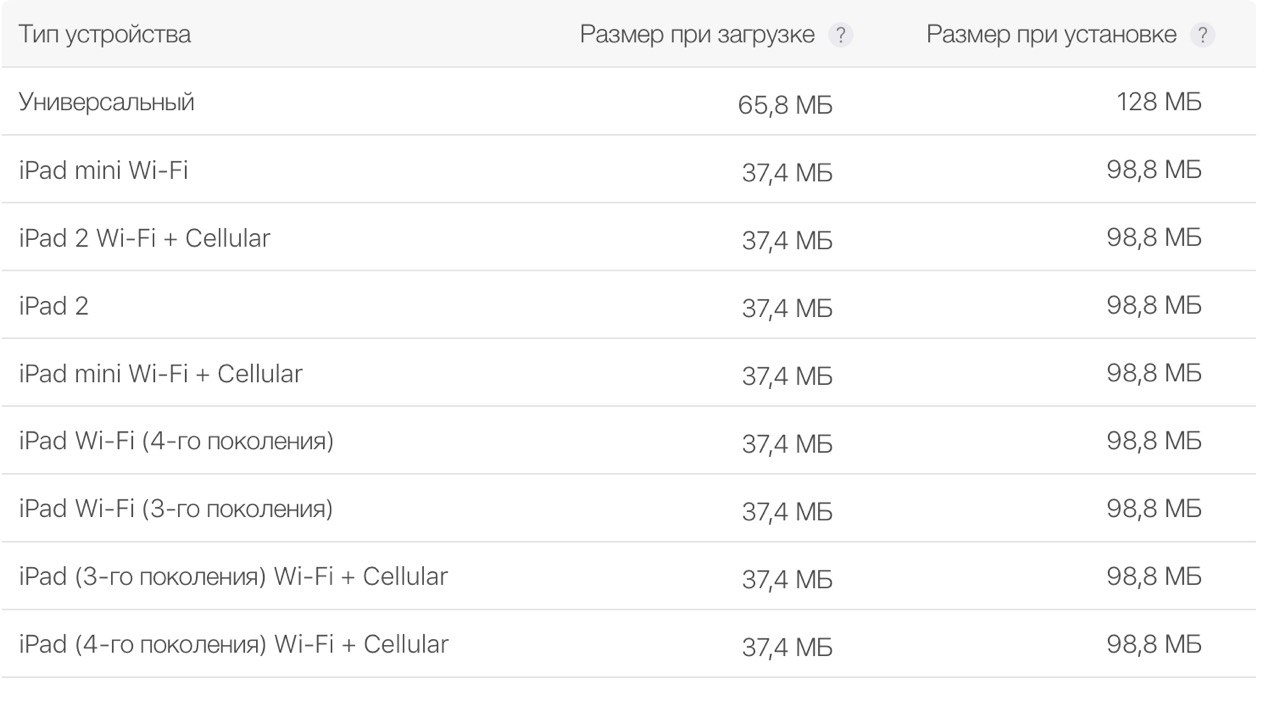Click iPad Wi-Fi (4-го поколения) row
The image size is (1280, 707).
tap(176, 441)
